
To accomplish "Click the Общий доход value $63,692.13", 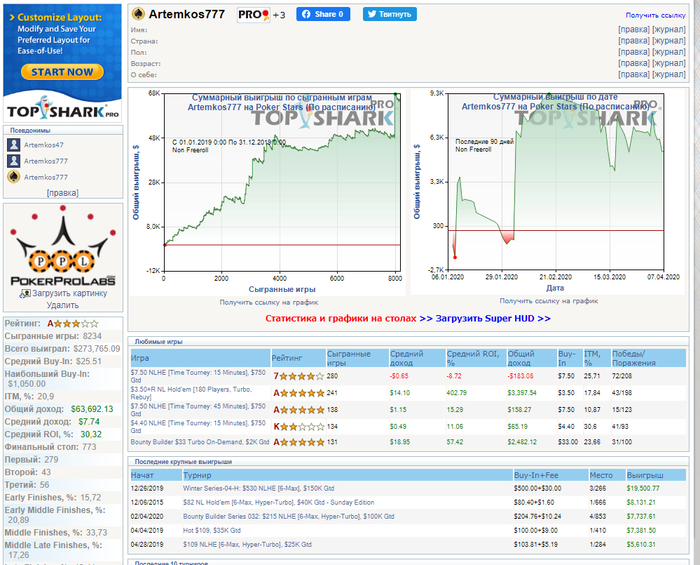I will pos(92,409).
